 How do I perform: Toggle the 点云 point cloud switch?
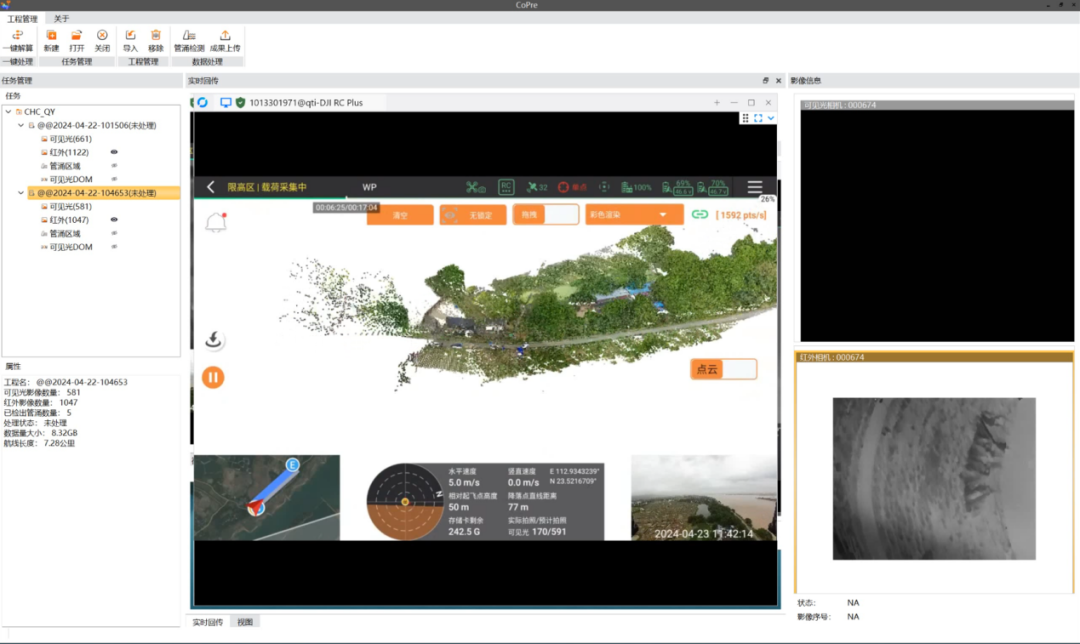coord(723,369)
